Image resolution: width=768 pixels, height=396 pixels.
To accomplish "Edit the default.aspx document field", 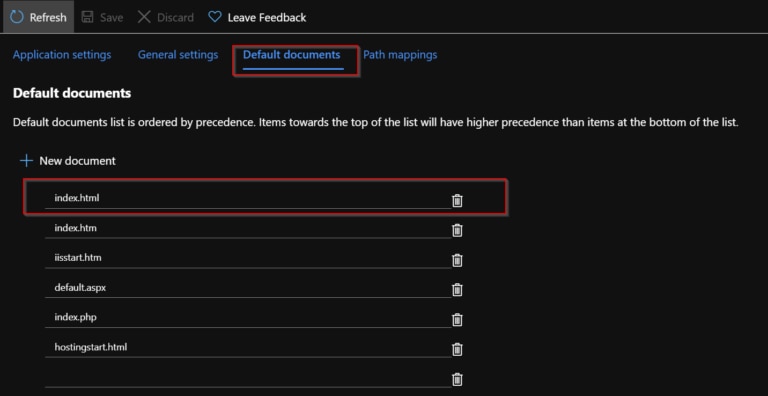I will [x=248, y=288].
